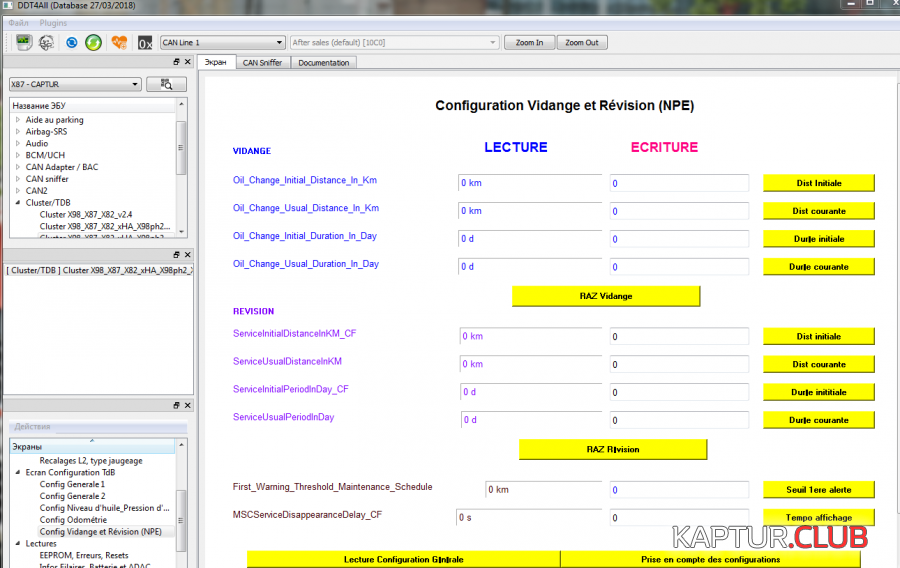This screenshot has height=568, width=900.
Task: Open the 0x hex command icon
Action: pos(145,43)
